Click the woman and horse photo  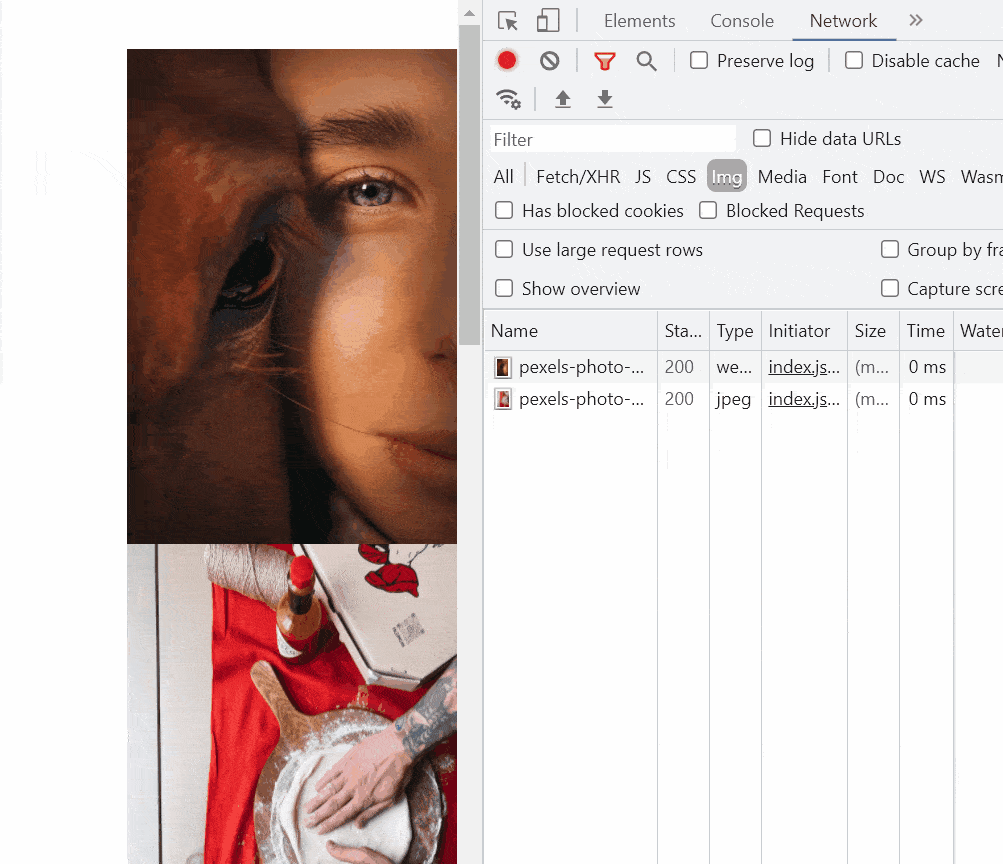tap(292, 296)
